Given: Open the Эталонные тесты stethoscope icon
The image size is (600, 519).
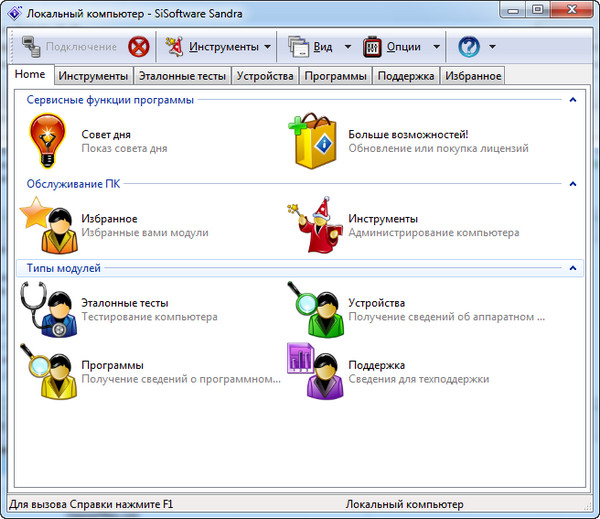Looking at the screenshot, I should click(47, 309).
